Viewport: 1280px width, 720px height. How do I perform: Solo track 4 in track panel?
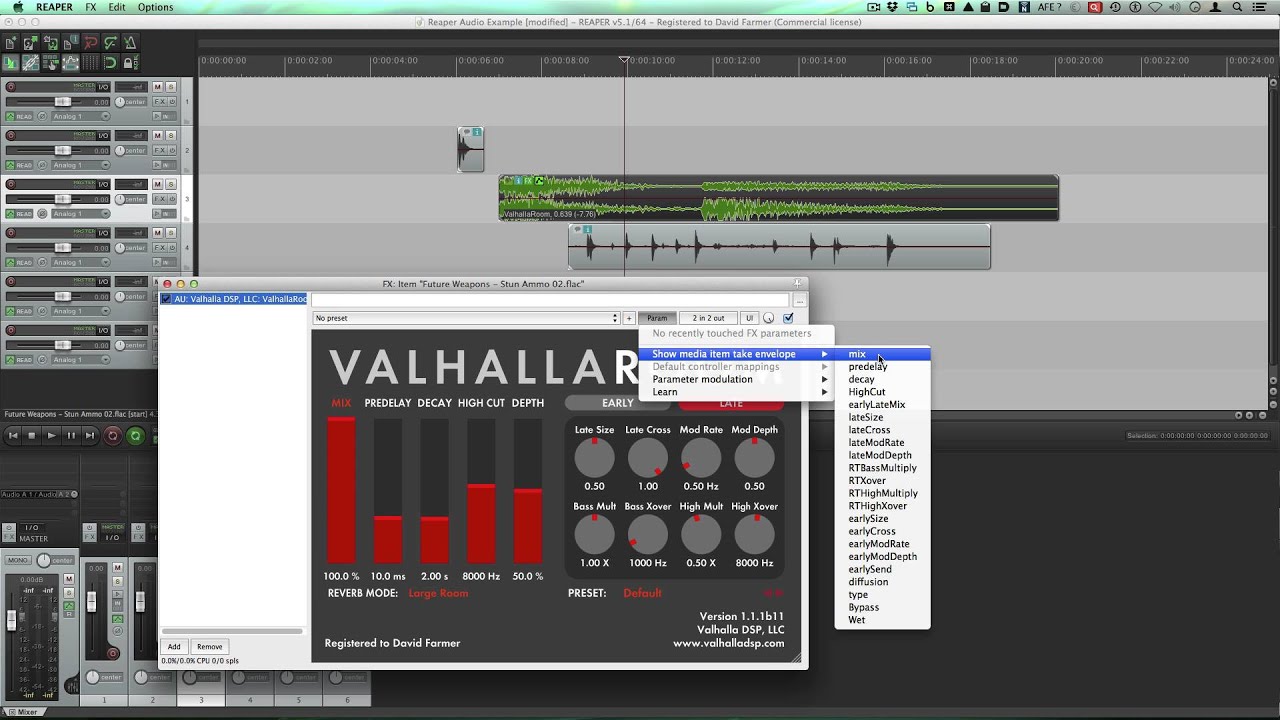[x=171, y=233]
